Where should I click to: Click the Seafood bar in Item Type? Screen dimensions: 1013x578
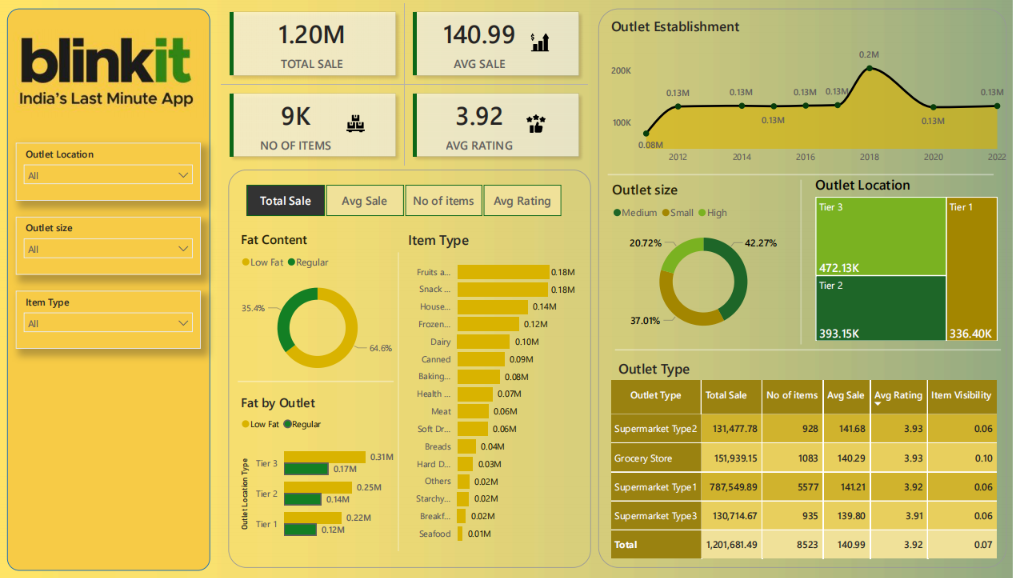tap(460, 533)
